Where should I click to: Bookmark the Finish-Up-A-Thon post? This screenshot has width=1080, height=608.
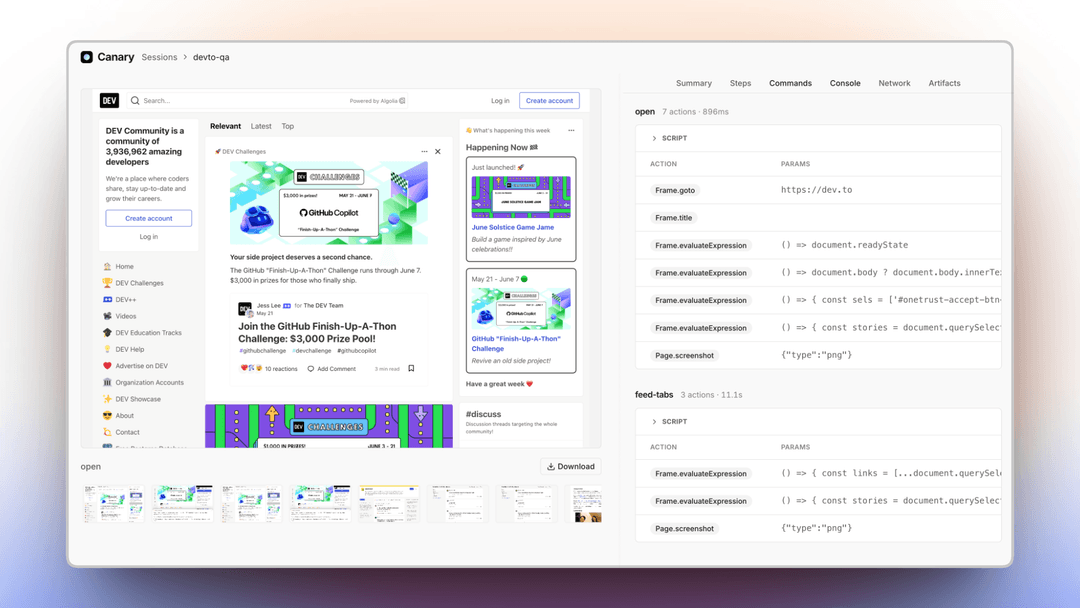(411, 368)
